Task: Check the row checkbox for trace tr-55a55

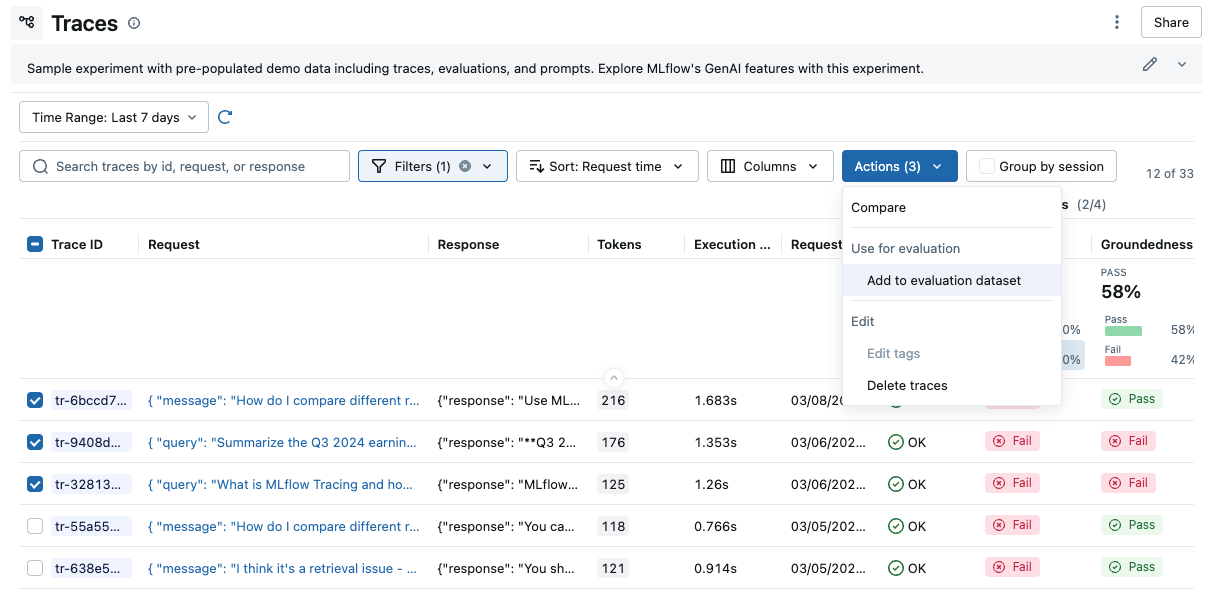Action: (x=34, y=526)
